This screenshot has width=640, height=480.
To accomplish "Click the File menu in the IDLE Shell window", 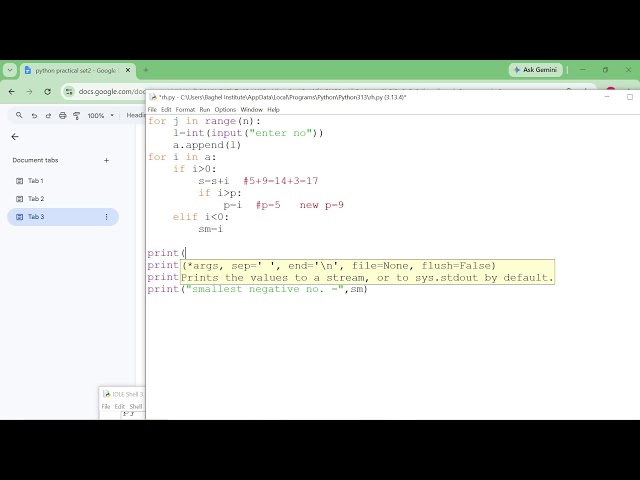I will coord(106,407).
